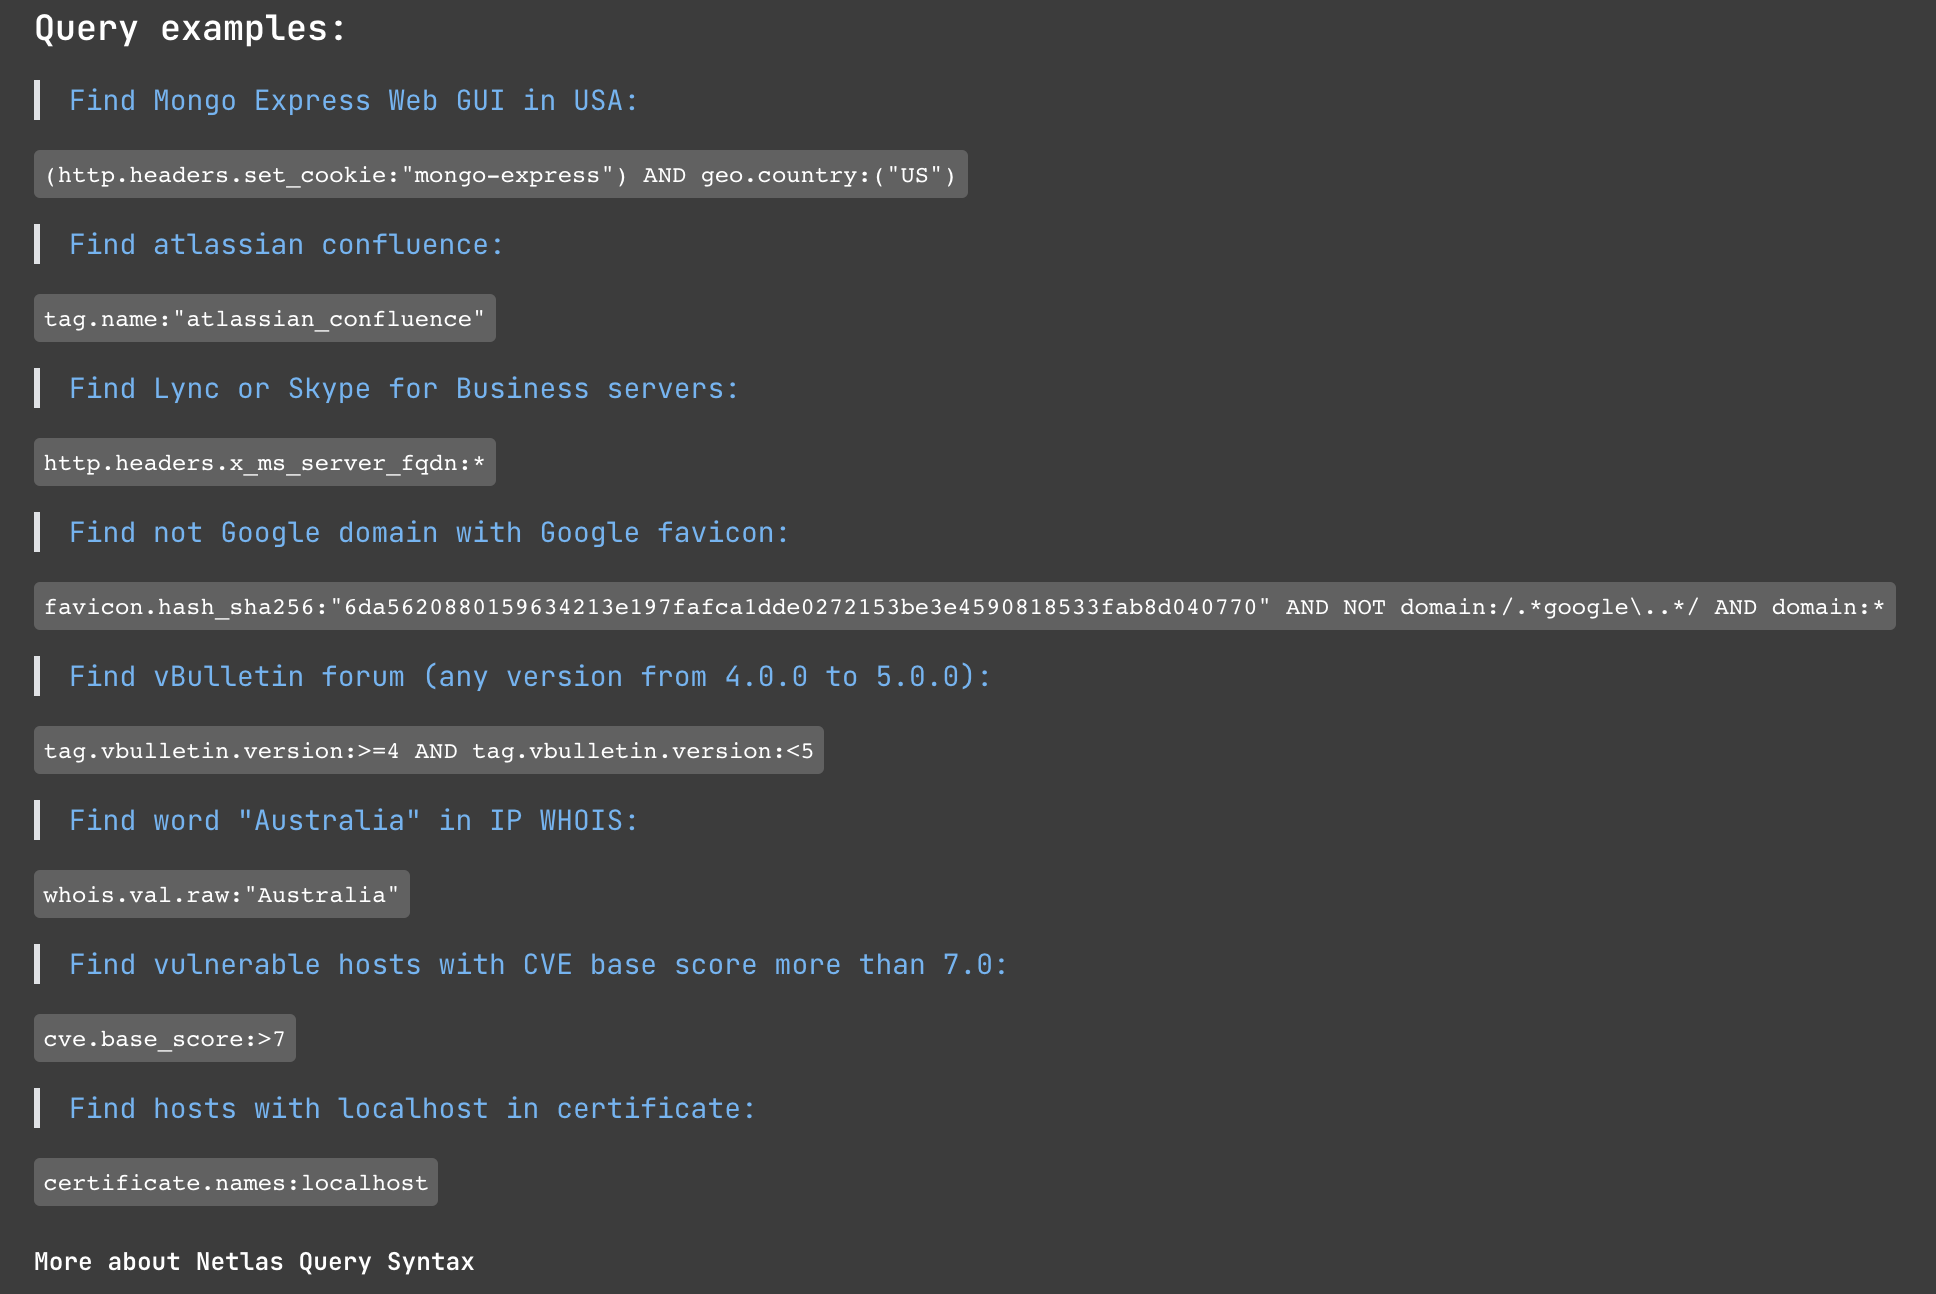Click the certificate.names:localhost query snippet
Screen dimensions: 1936x1294
coord(235,1183)
